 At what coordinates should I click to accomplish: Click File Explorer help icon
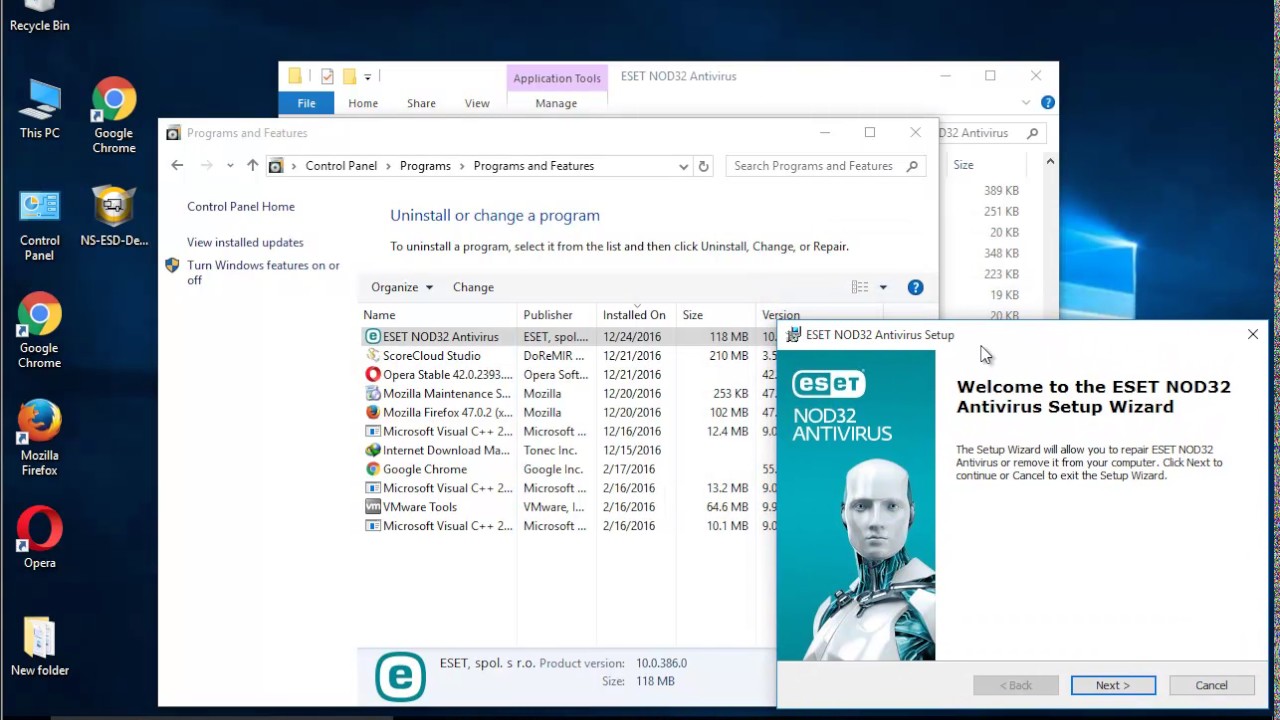pyautogui.click(x=1048, y=103)
